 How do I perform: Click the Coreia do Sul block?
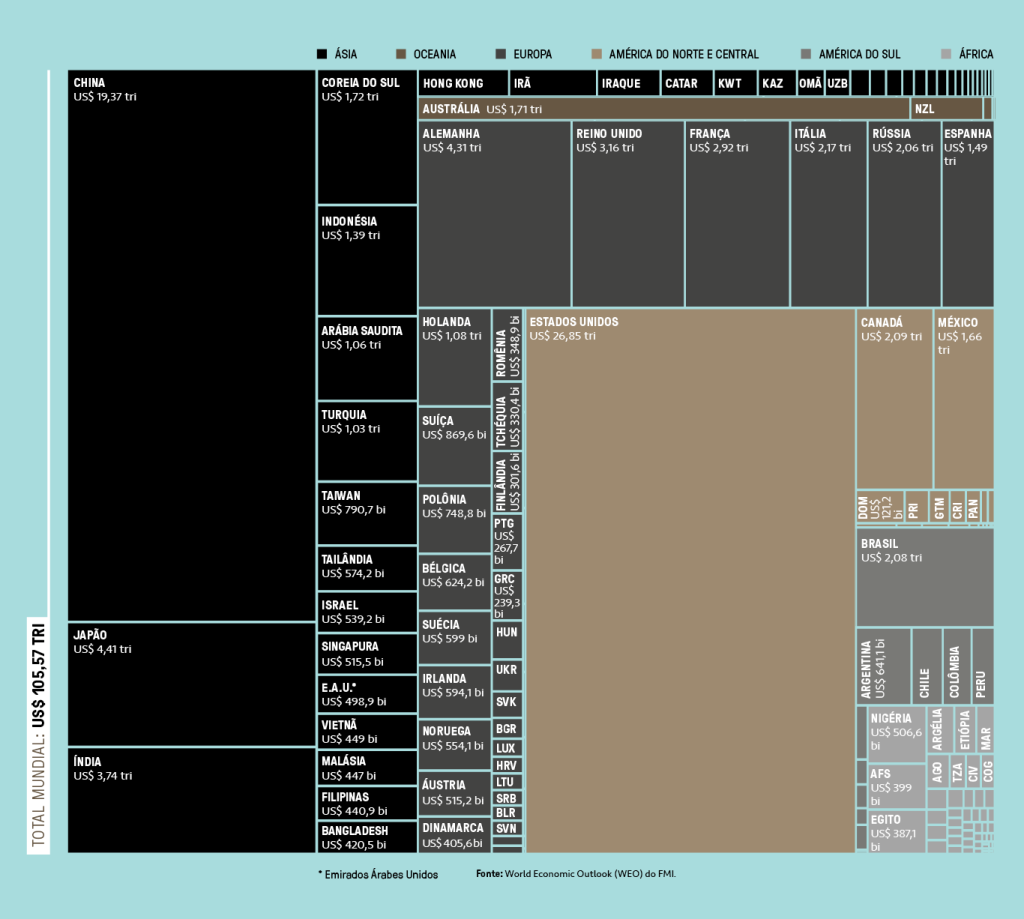point(367,137)
